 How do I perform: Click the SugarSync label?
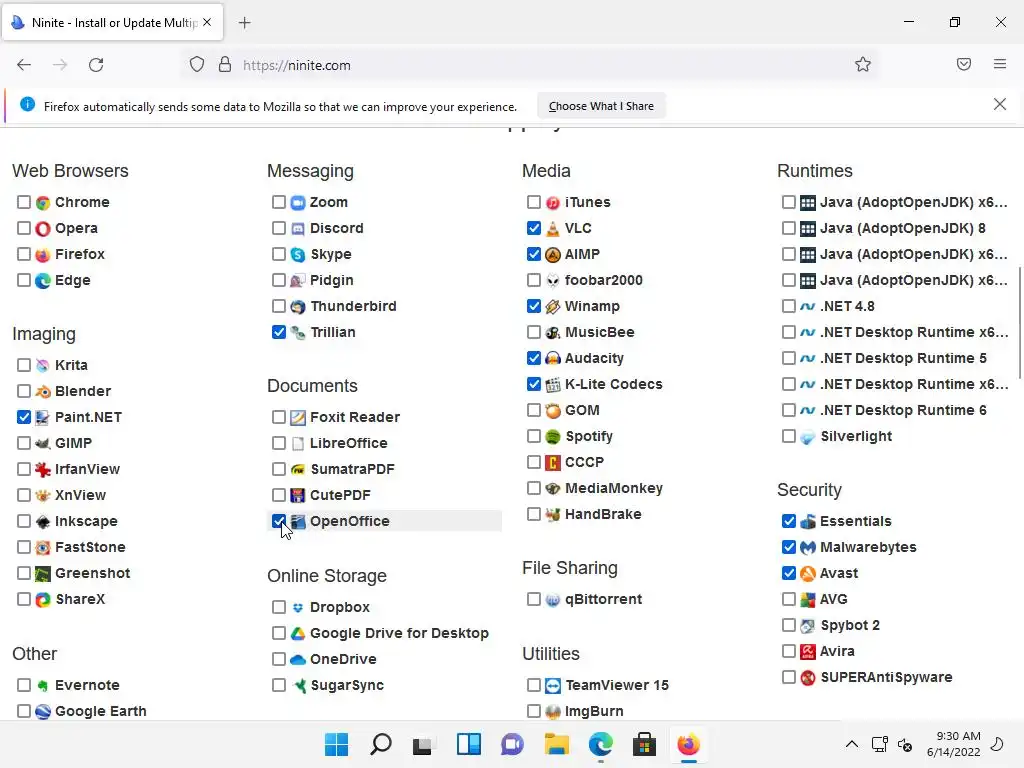coord(347,685)
